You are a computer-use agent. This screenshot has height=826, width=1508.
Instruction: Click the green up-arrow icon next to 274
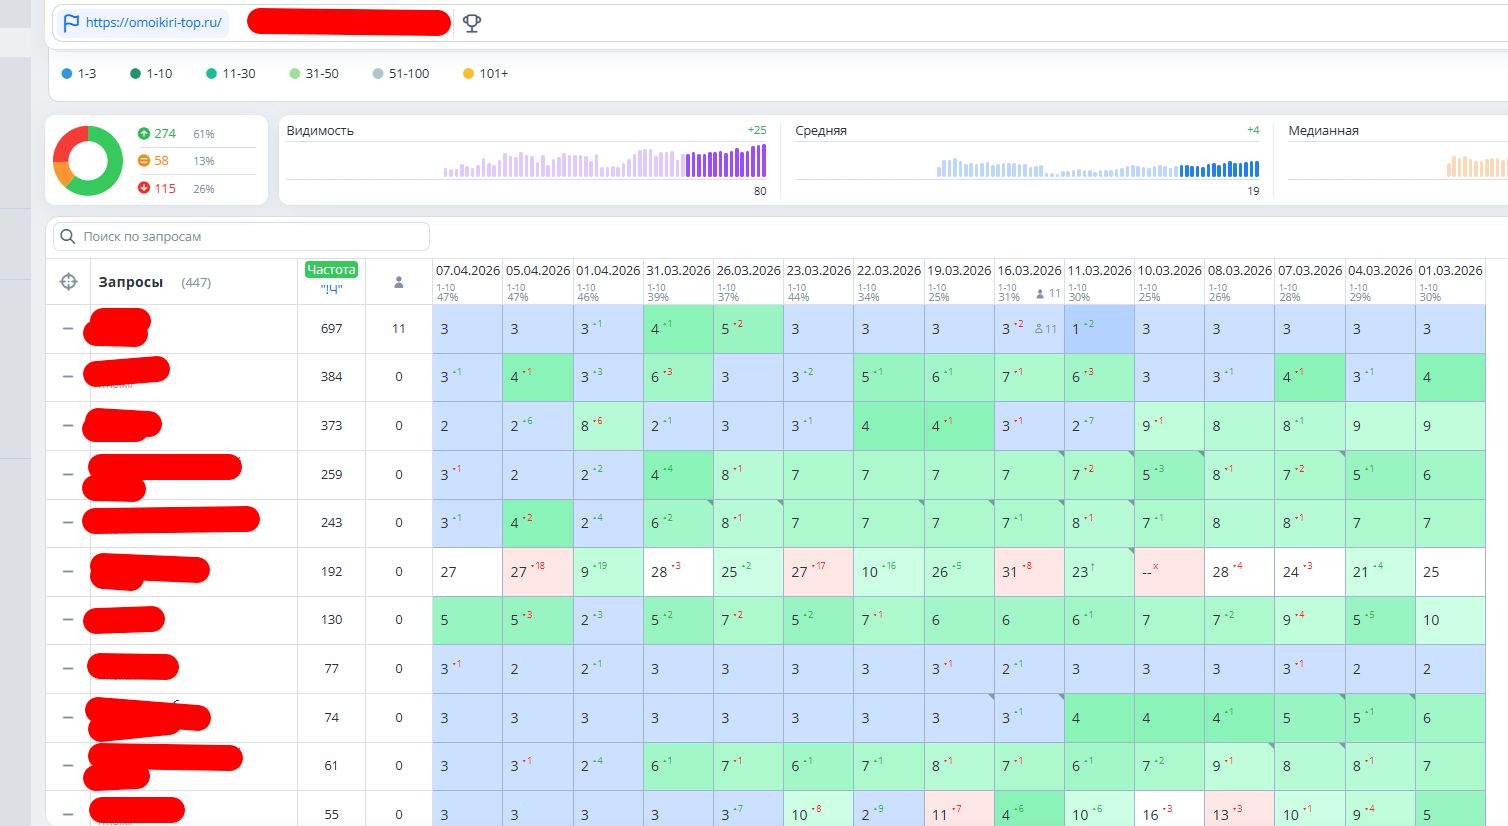click(x=144, y=133)
